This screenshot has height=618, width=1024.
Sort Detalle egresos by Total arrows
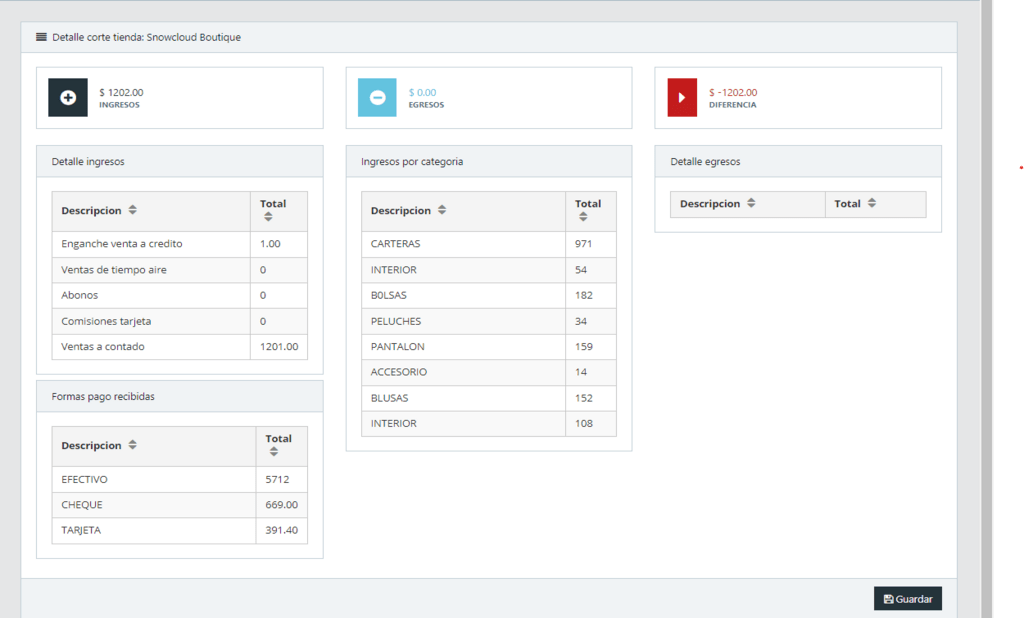coord(872,204)
